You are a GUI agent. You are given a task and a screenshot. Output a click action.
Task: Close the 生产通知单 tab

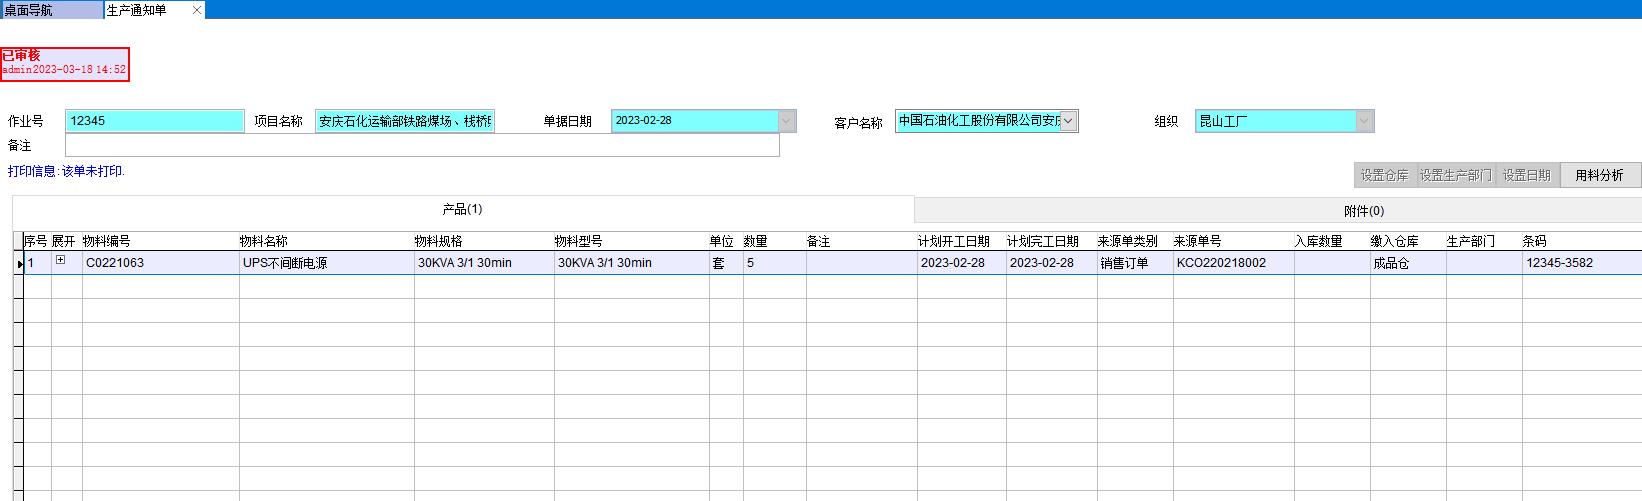pyautogui.click(x=197, y=10)
